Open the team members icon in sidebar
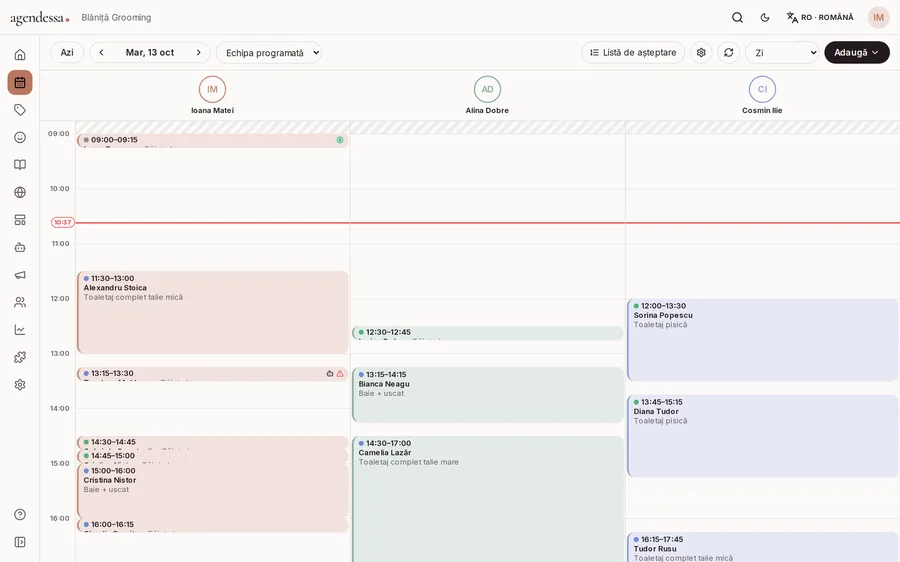 20,303
